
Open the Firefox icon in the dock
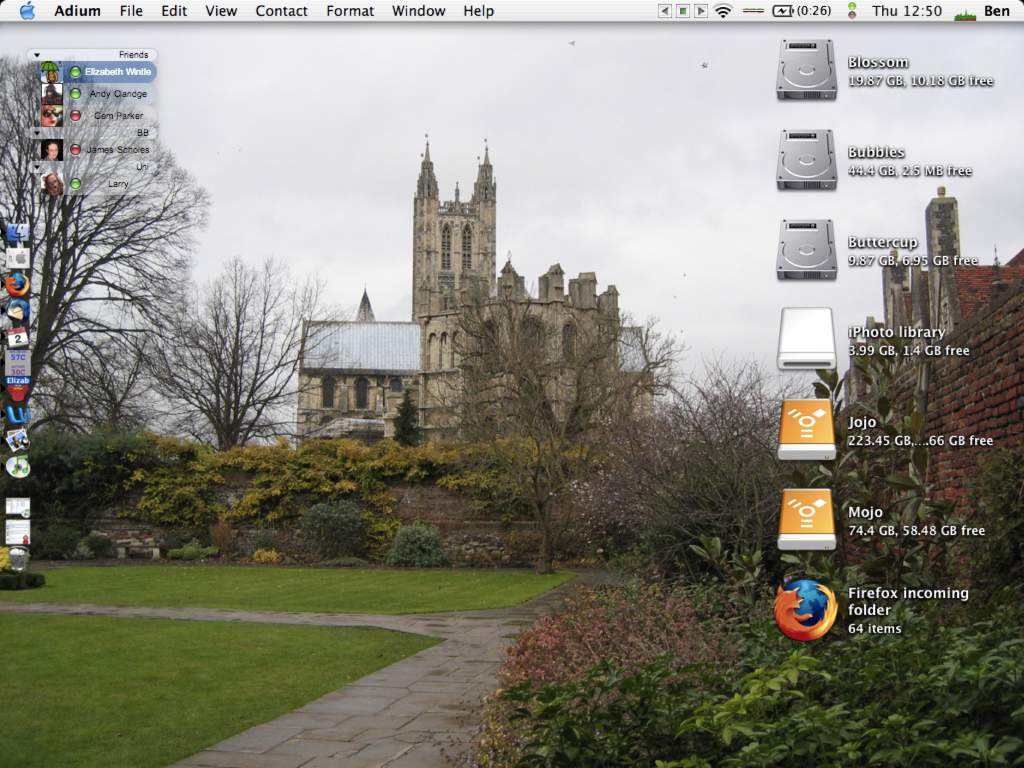coord(17,285)
